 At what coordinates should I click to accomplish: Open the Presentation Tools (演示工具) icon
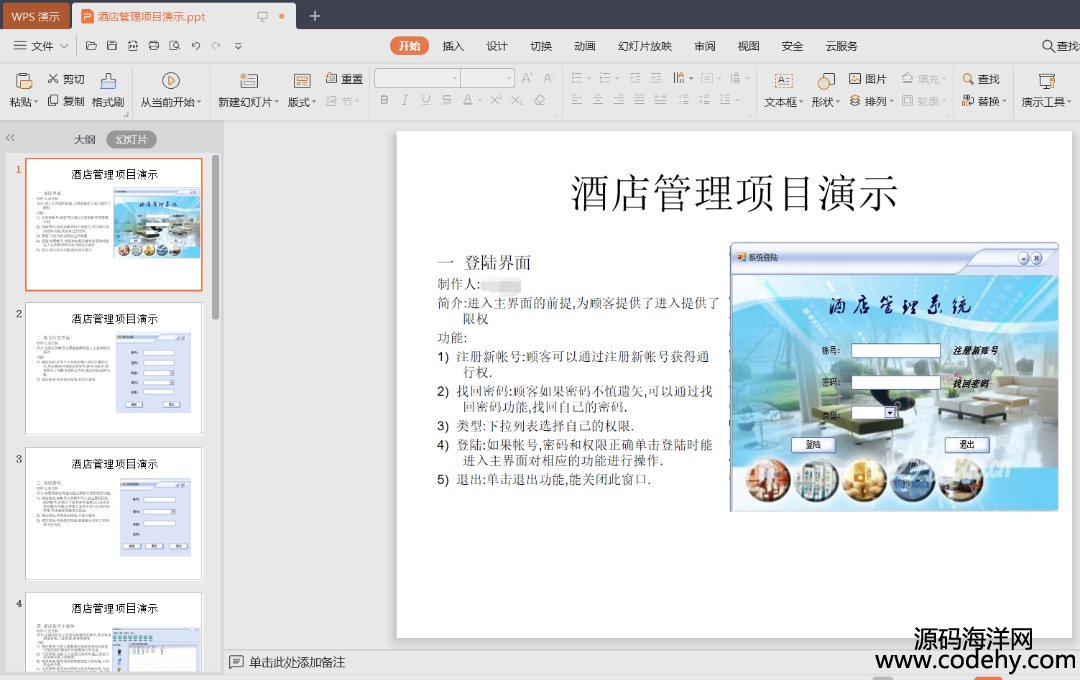tap(1047, 81)
